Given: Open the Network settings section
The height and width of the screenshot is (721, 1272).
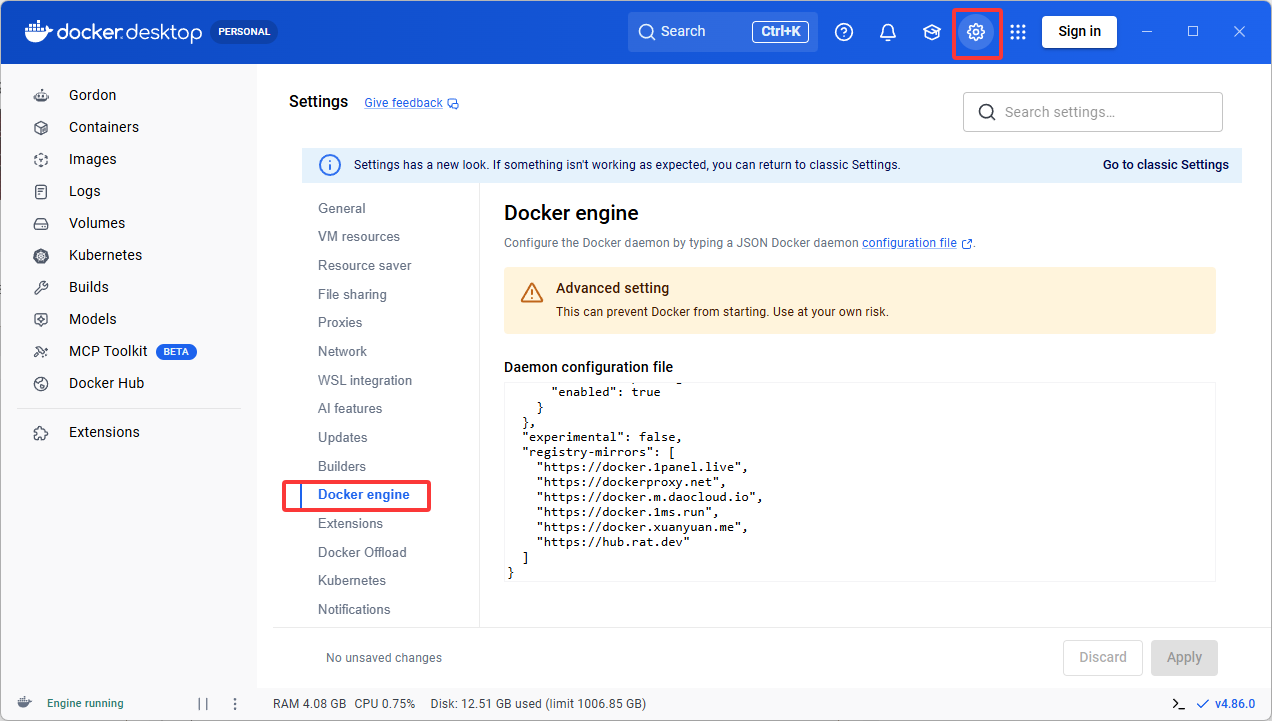Looking at the screenshot, I should tap(342, 352).
